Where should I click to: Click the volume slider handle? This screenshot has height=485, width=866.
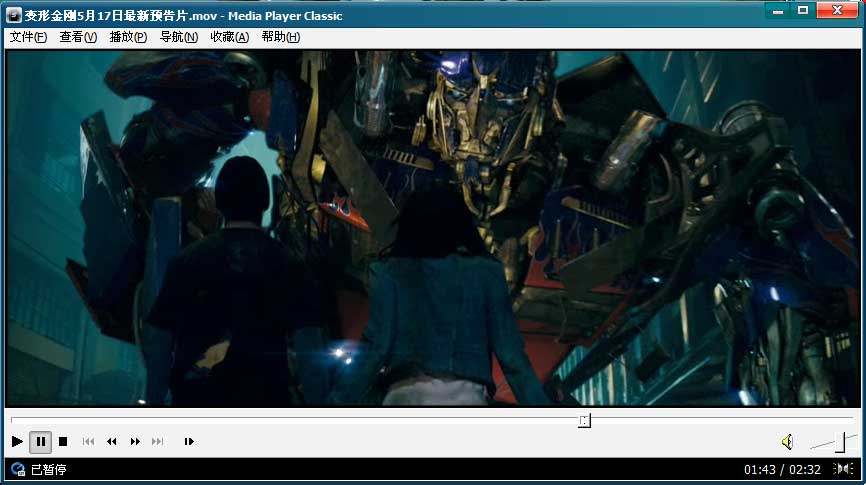(840, 442)
